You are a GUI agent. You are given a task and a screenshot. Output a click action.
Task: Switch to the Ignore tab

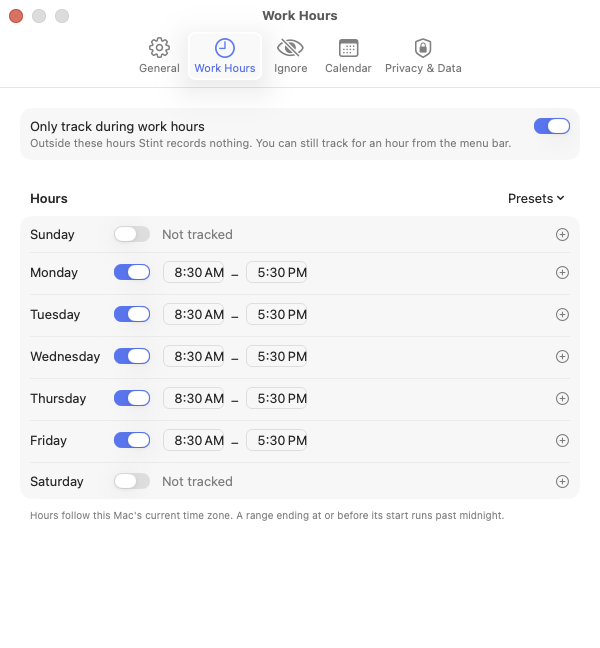click(x=290, y=56)
